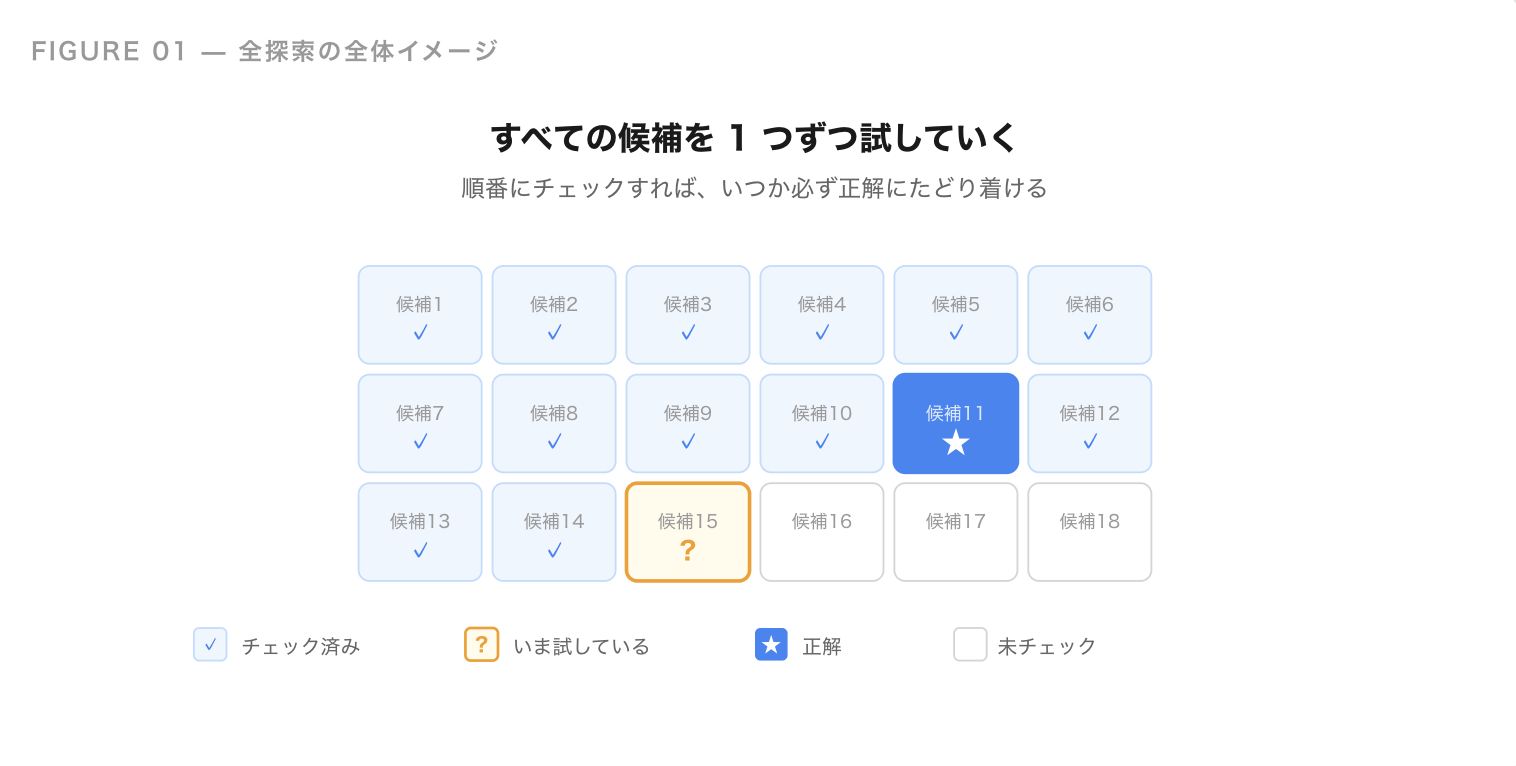Click the 候補12 checked tile
The image size is (1516, 766).
(1090, 423)
